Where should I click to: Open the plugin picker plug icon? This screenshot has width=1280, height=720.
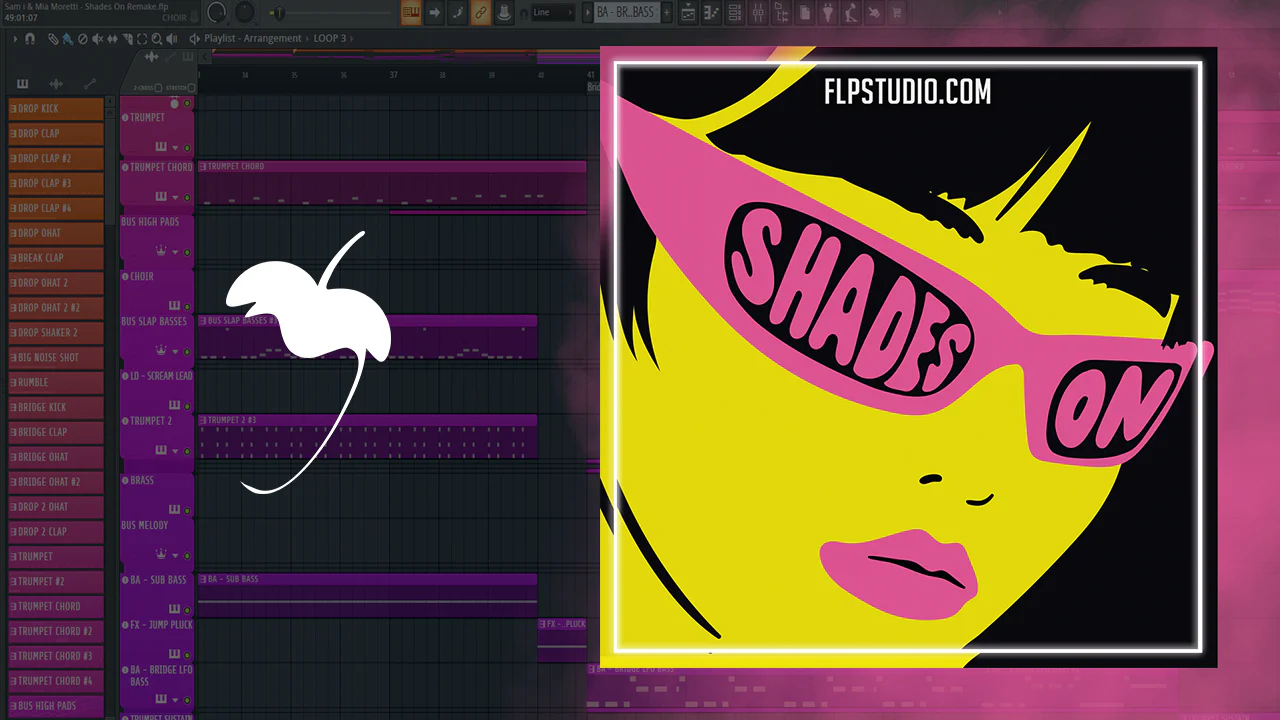tap(828, 12)
